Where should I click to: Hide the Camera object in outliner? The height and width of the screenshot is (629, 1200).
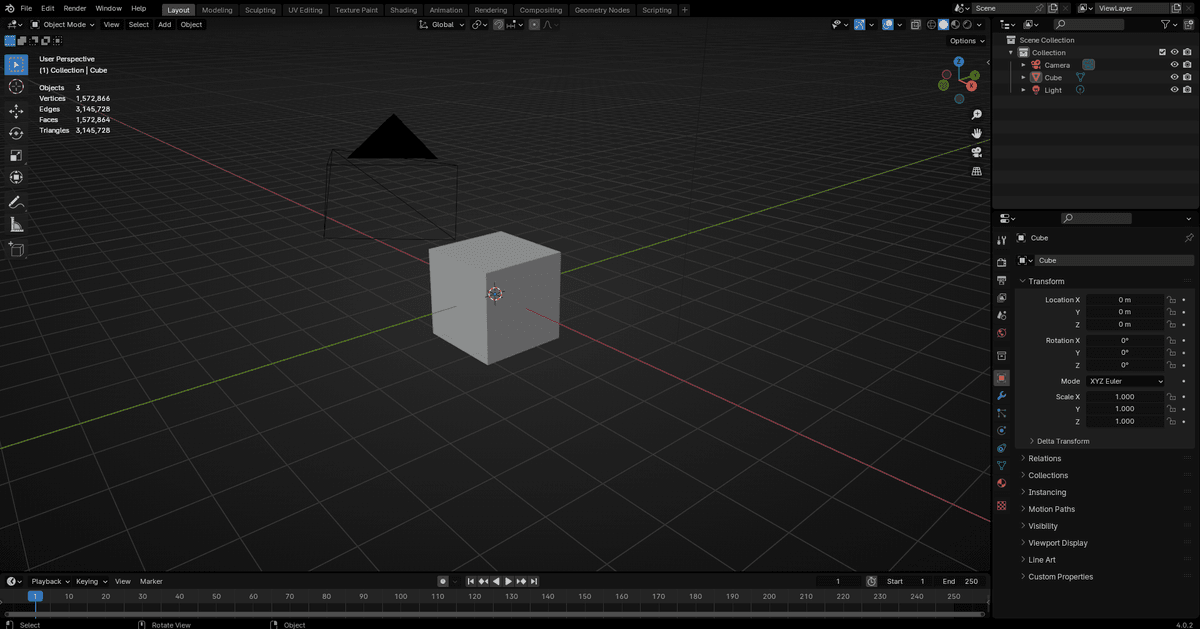pos(1174,65)
